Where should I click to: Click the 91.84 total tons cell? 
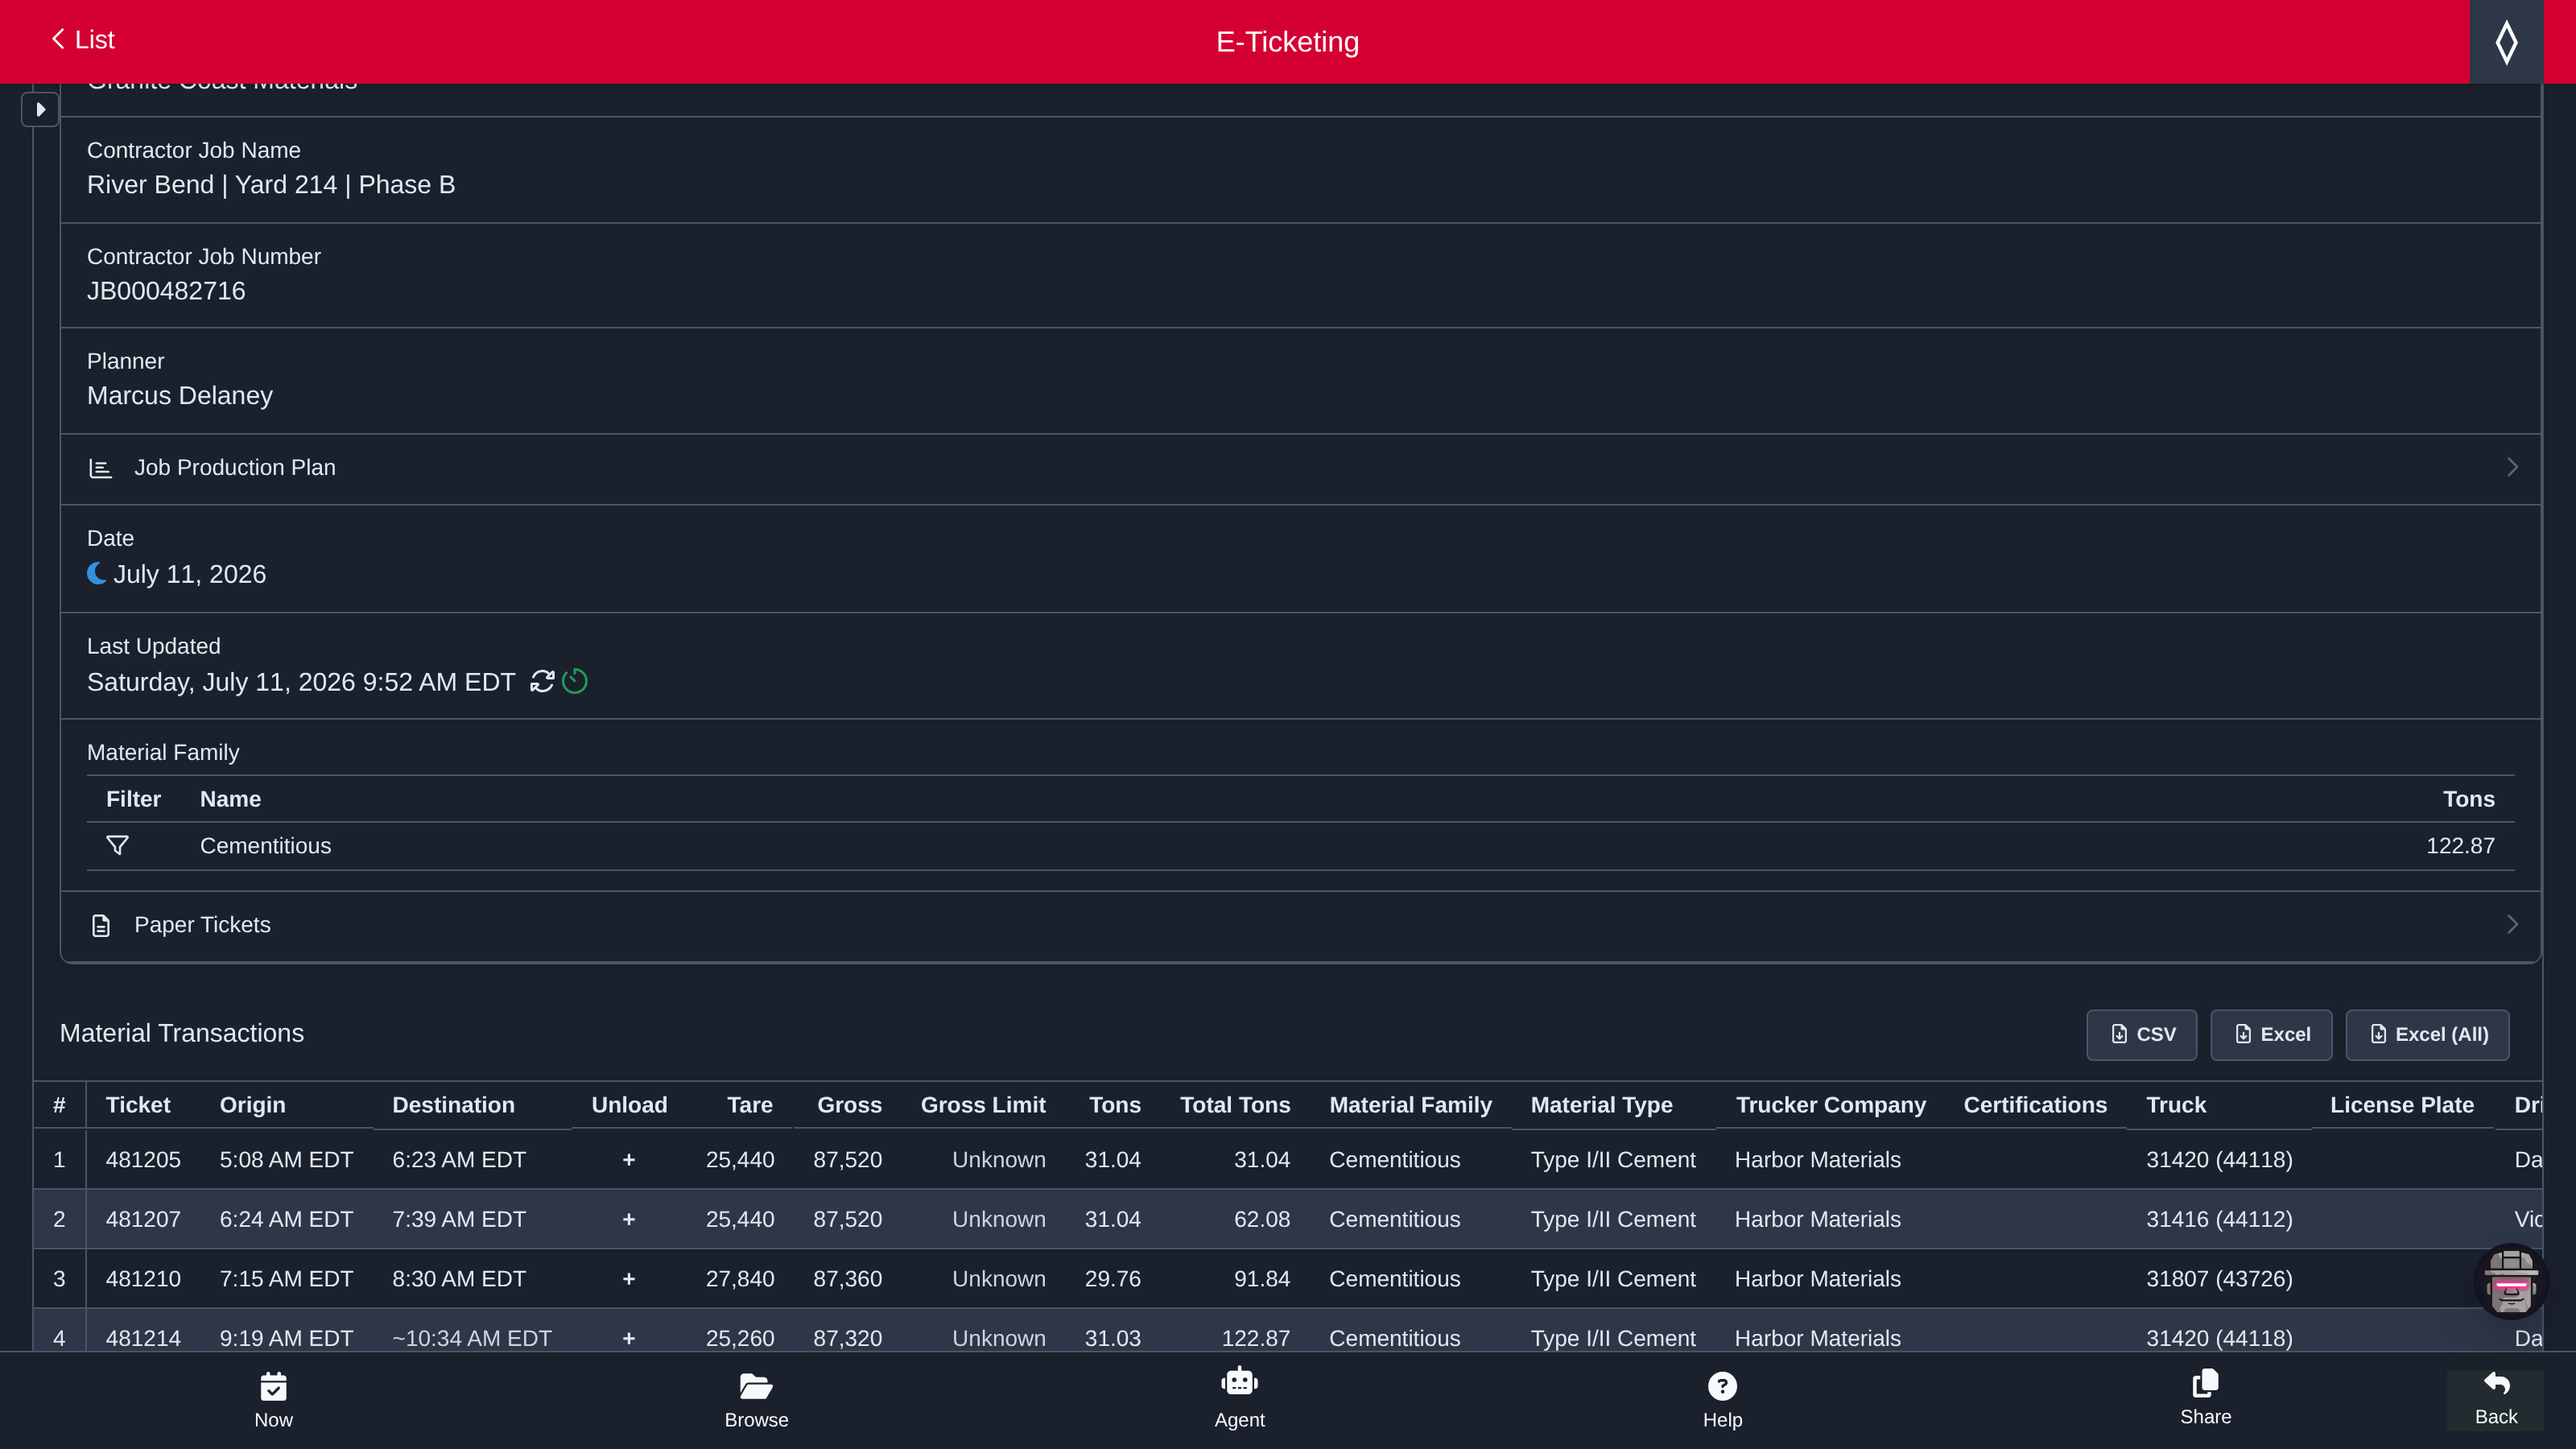[x=1262, y=1279]
